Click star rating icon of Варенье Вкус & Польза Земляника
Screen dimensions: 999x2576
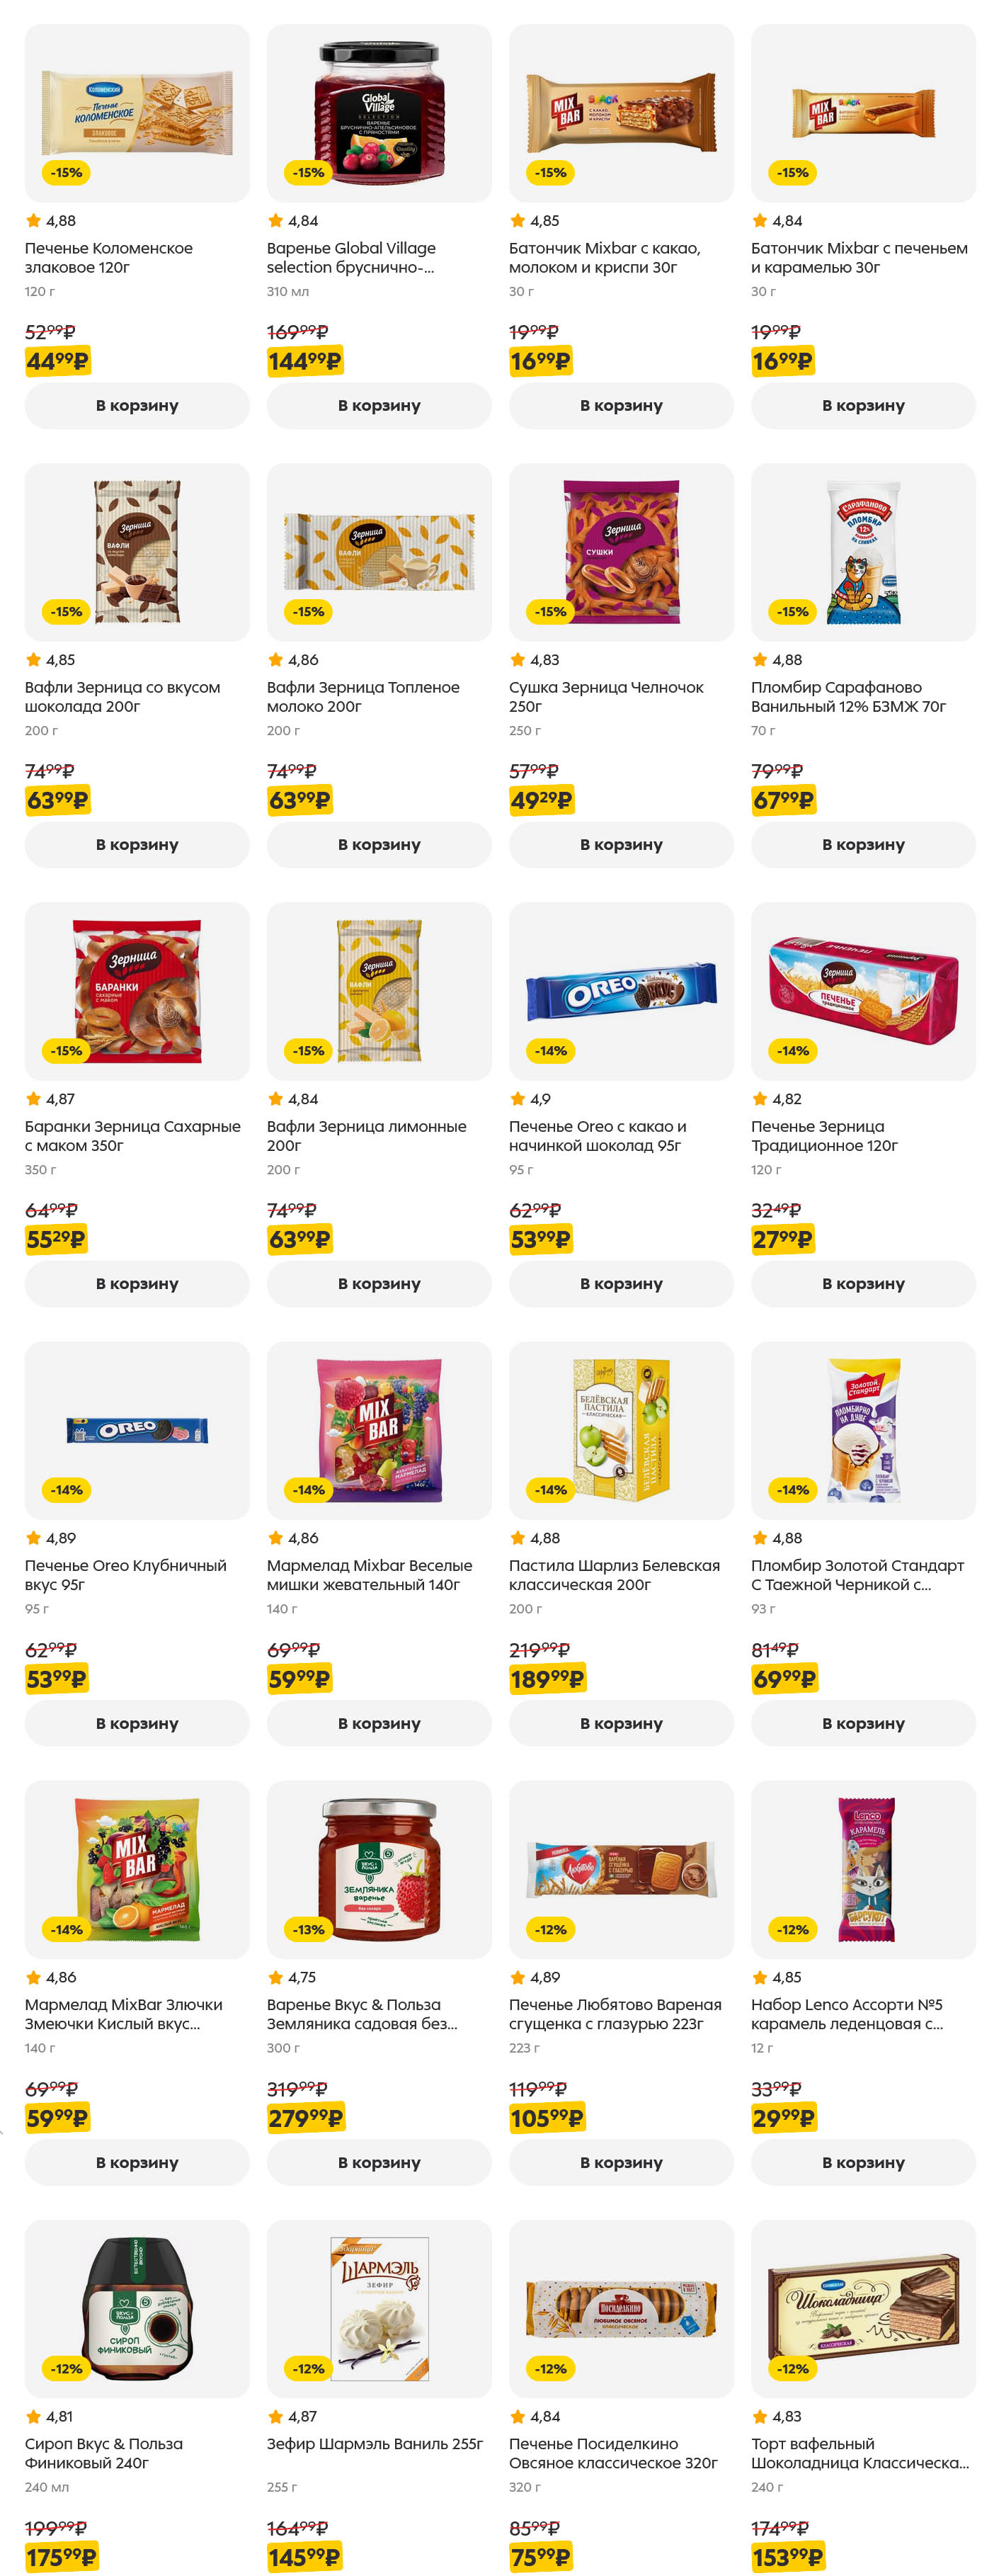[276, 1977]
